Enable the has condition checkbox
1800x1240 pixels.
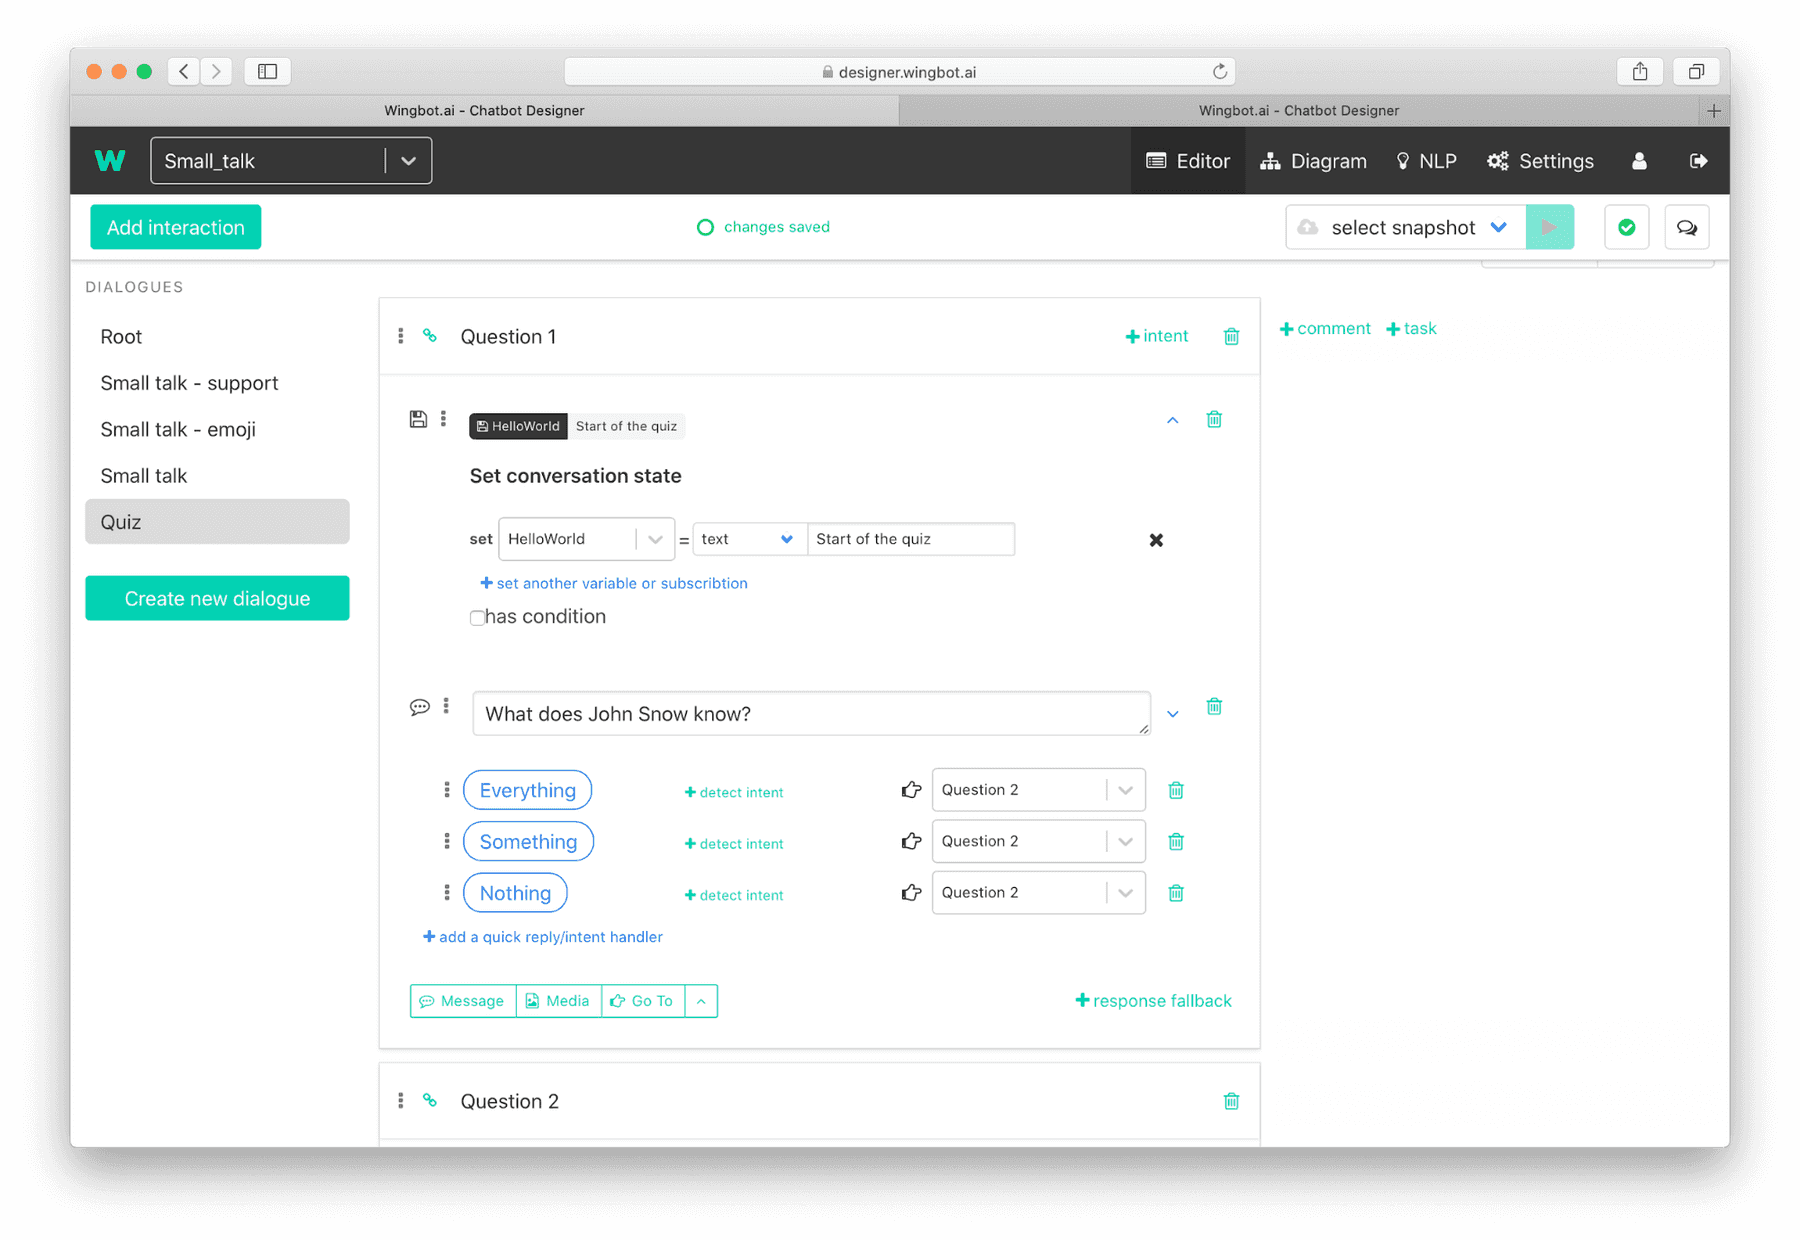pyautogui.click(x=477, y=618)
